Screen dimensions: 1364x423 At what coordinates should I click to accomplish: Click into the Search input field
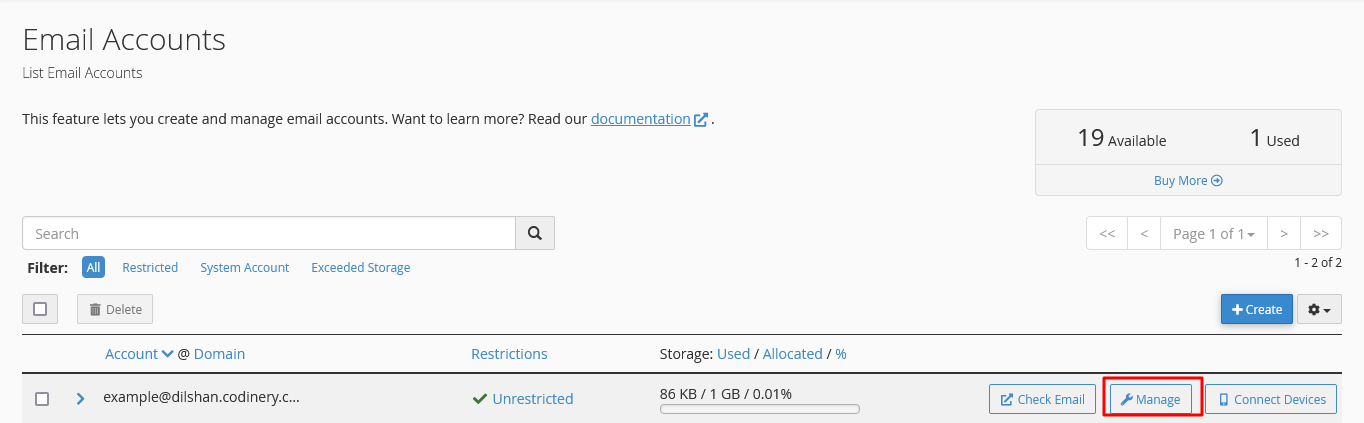(268, 233)
